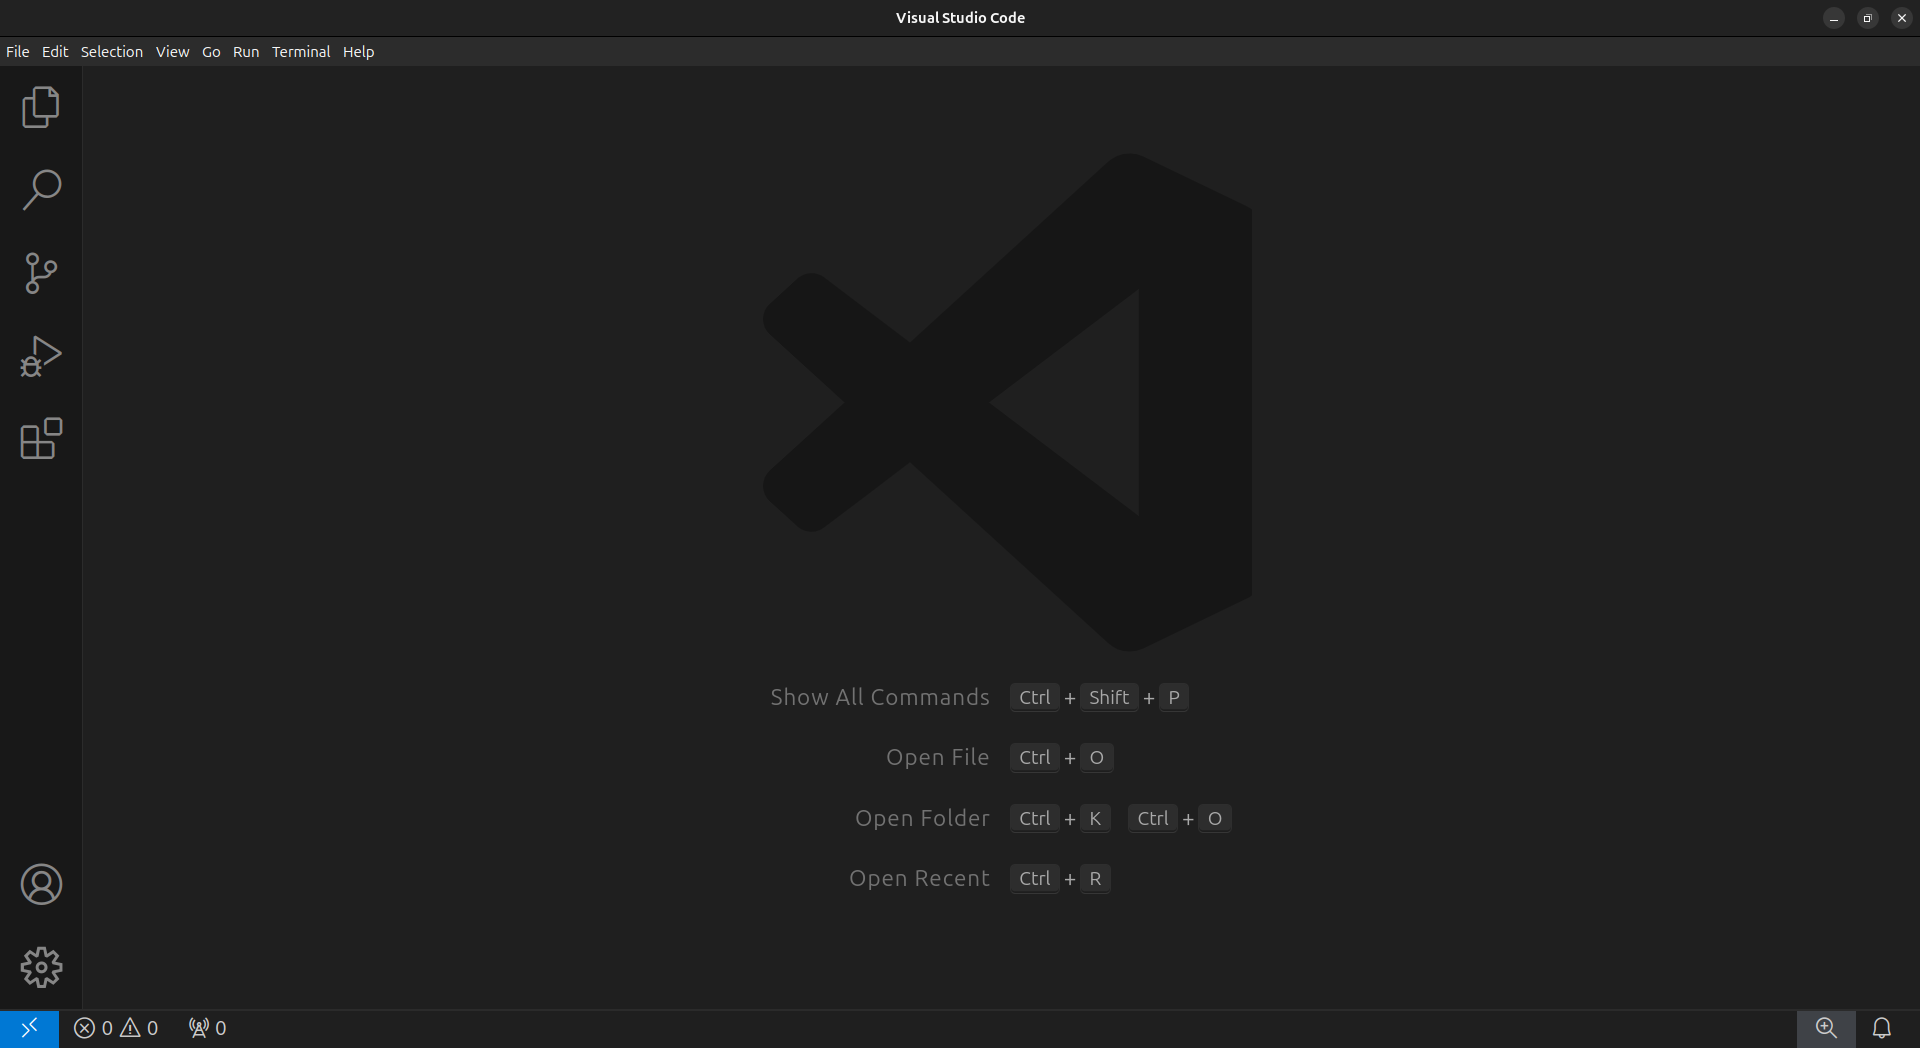Show the notifications bell

point(1881,1028)
